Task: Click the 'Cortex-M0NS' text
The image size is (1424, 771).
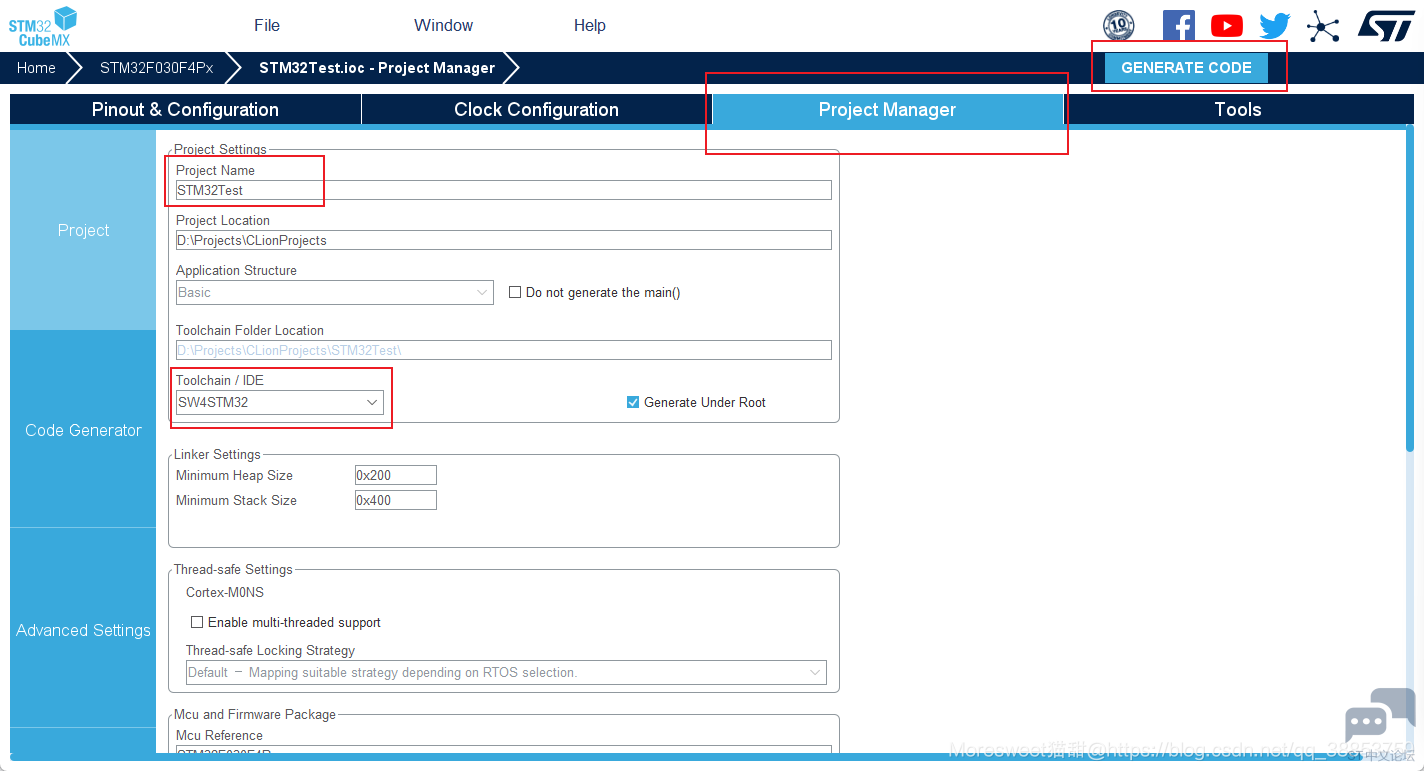Action: 225,592
